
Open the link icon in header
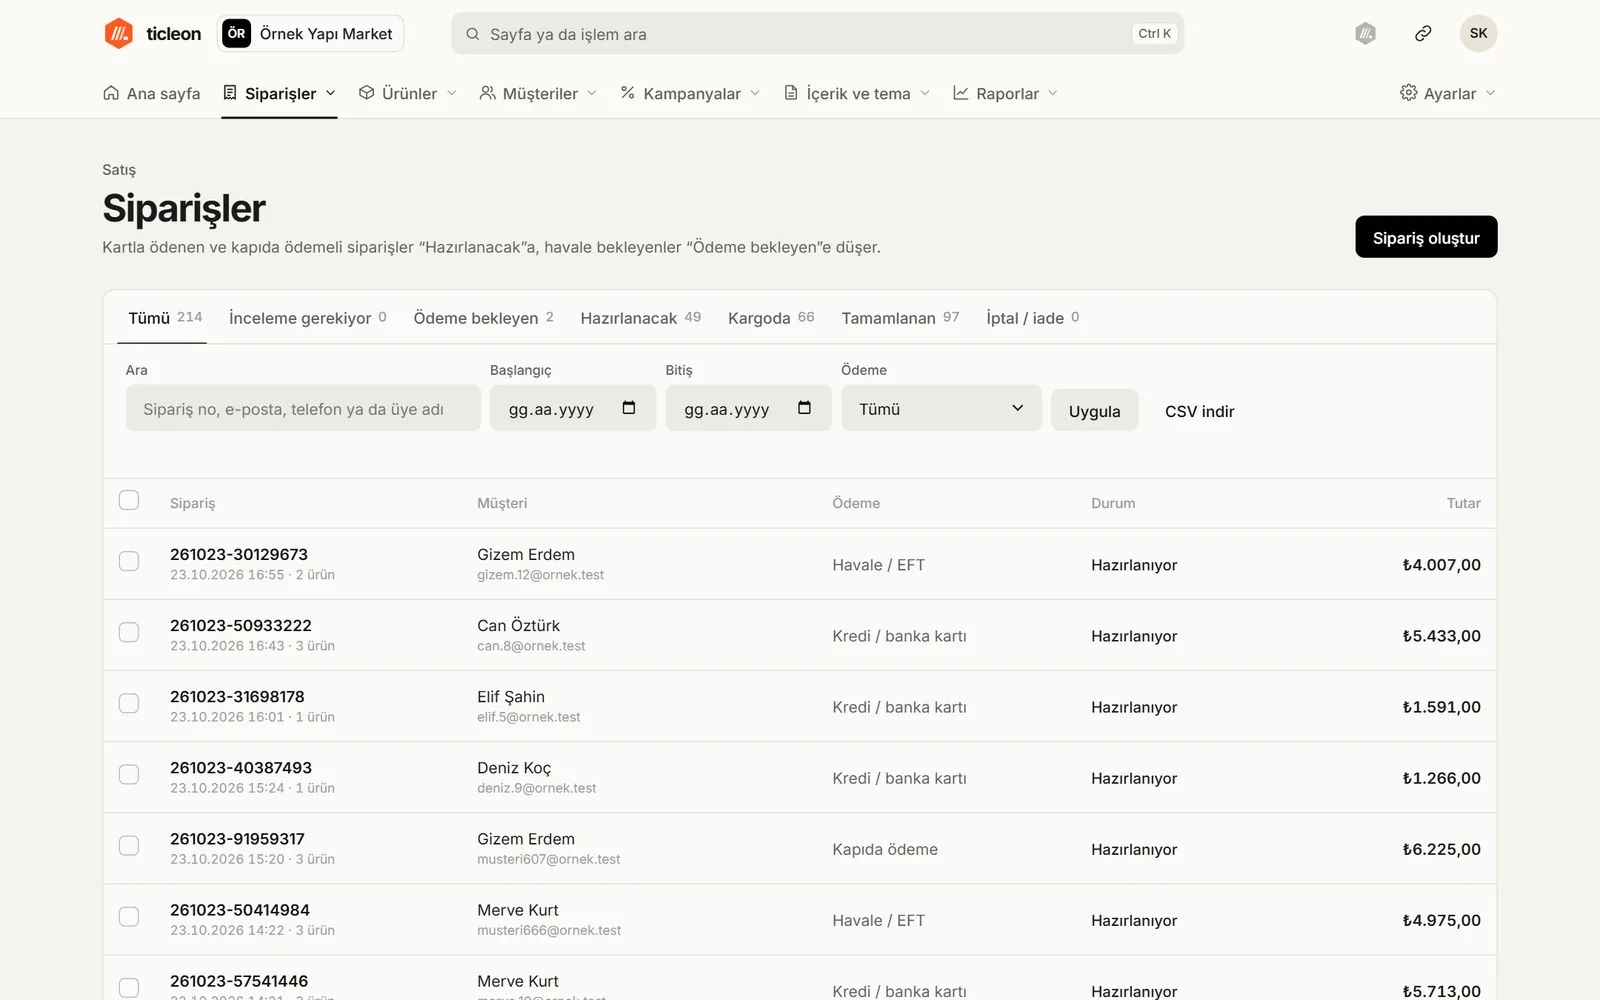point(1423,33)
